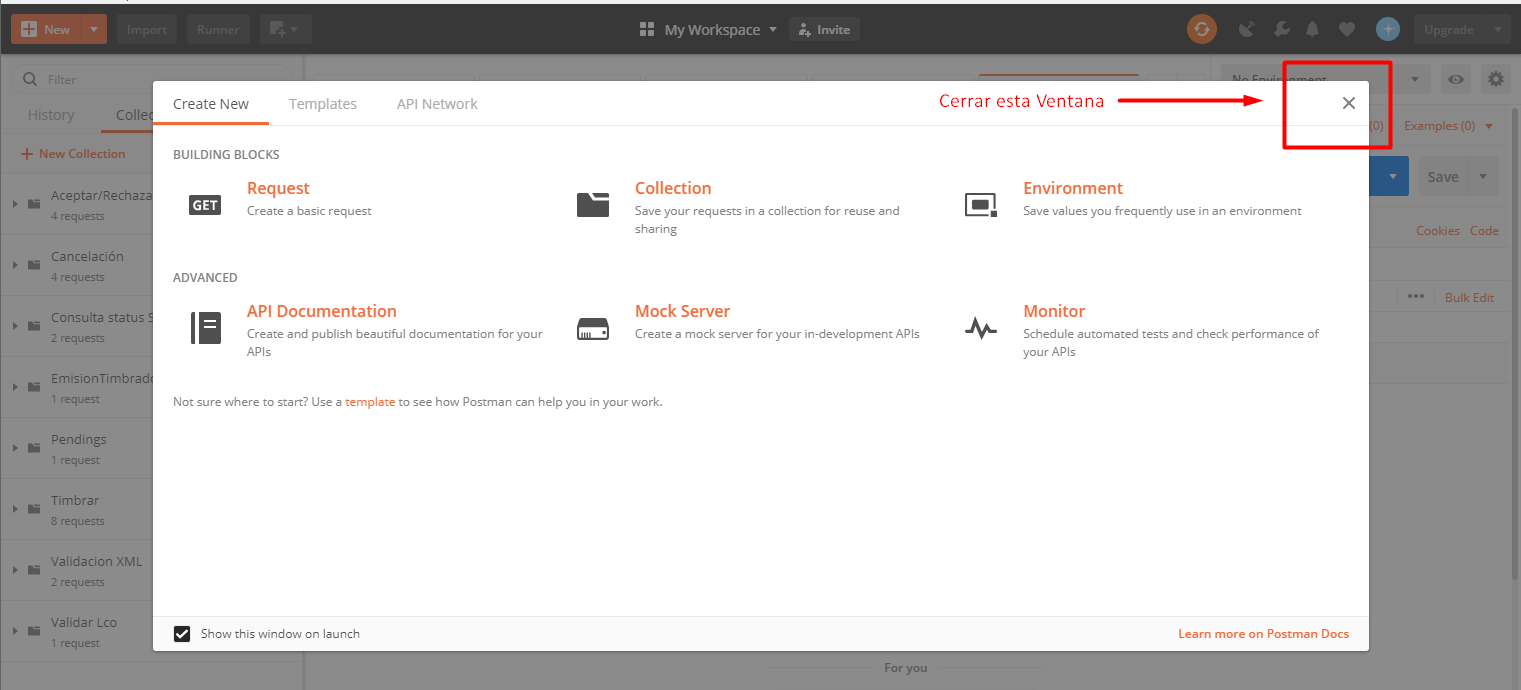Expand the Timbrar collection tree item
1521x690 pixels.
[x=15, y=509]
